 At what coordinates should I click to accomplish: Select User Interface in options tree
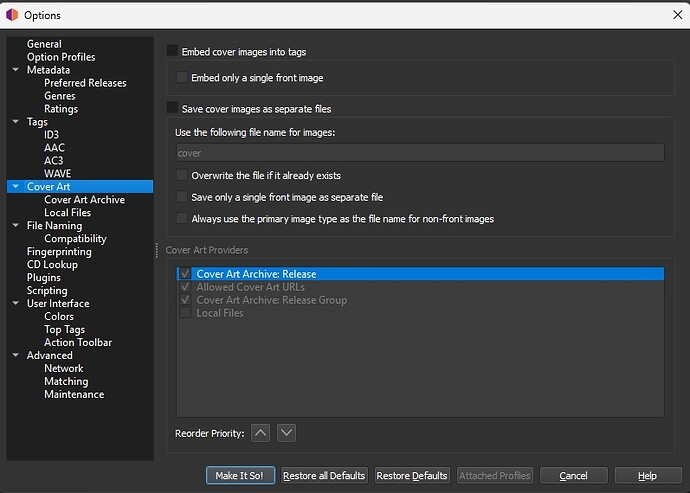pos(58,303)
